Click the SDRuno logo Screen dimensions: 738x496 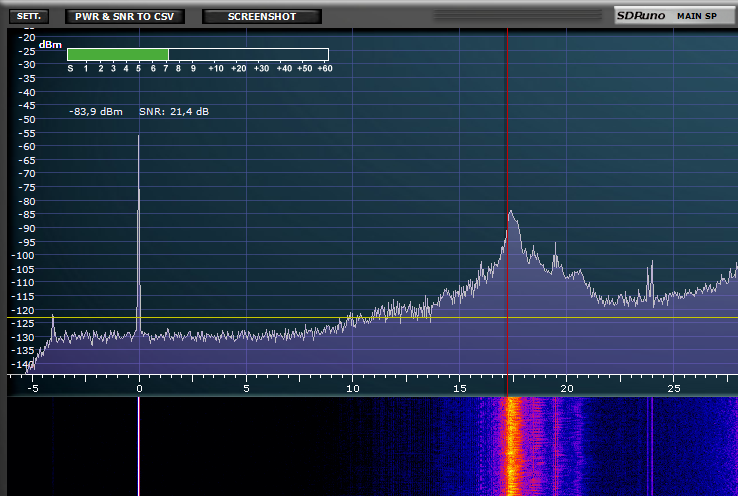642,16
